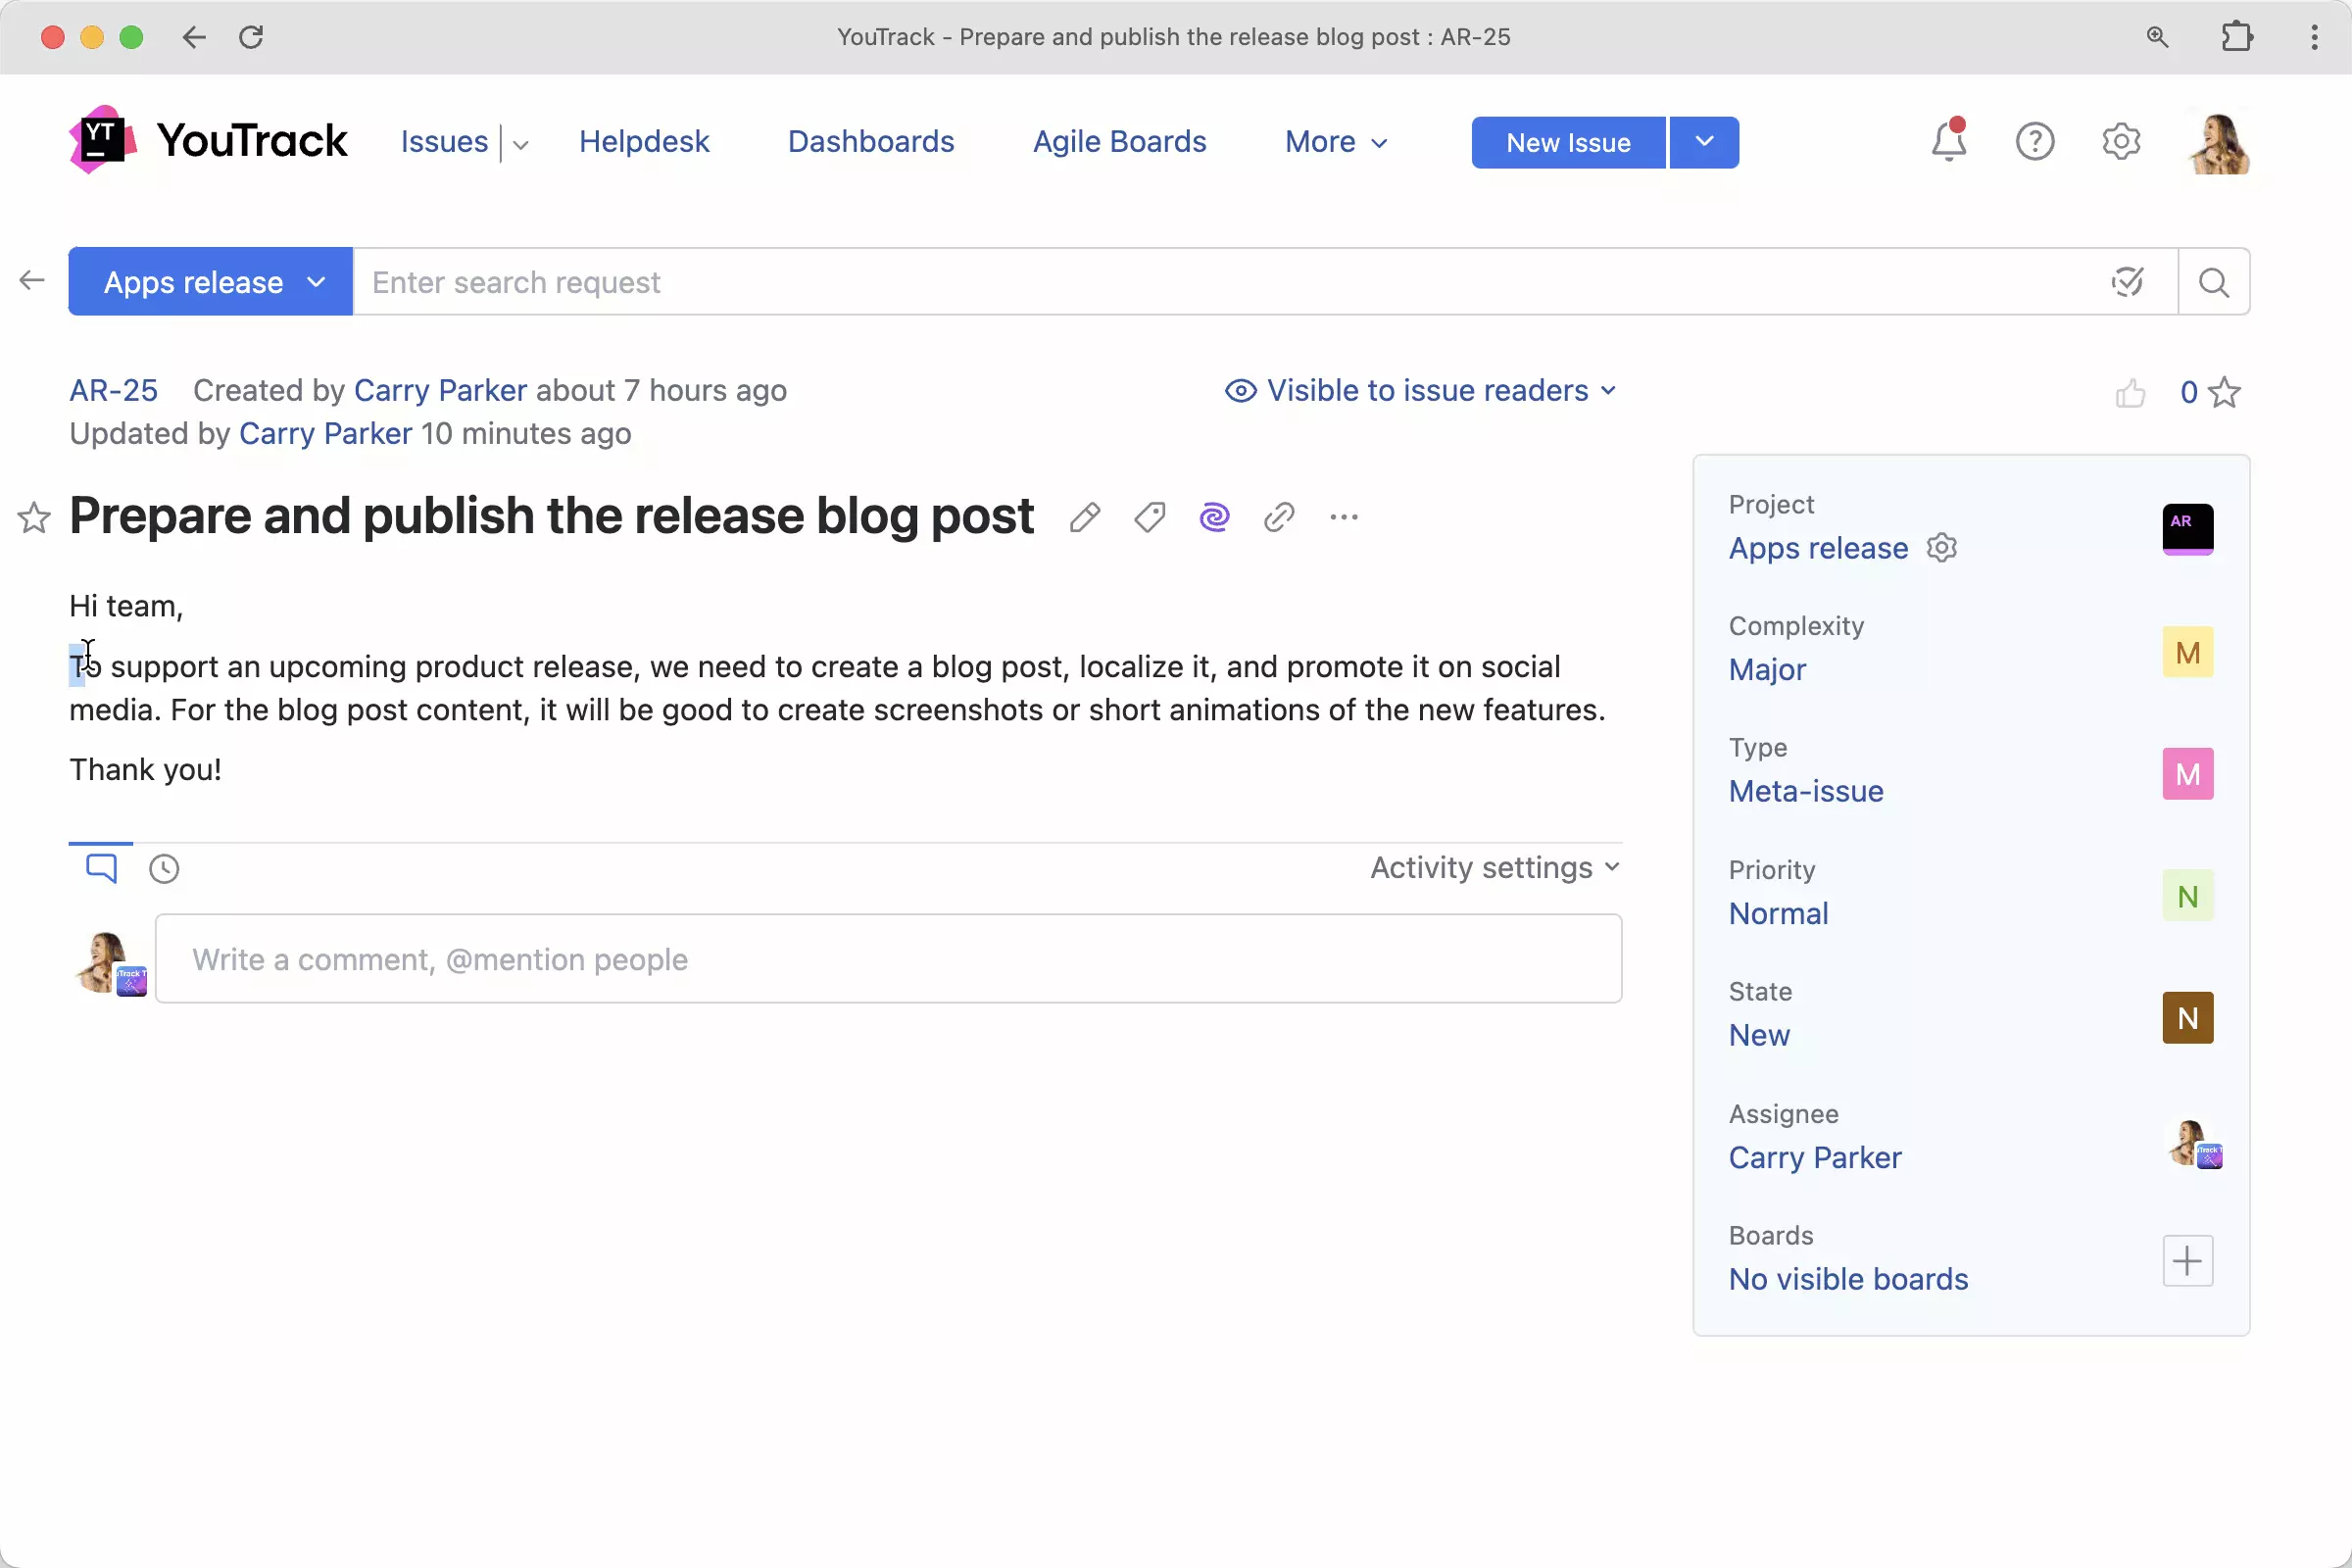Expand the Apps release context dropdown
Image resolution: width=2352 pixels, height=1568 pixels.
click(210, 282)
